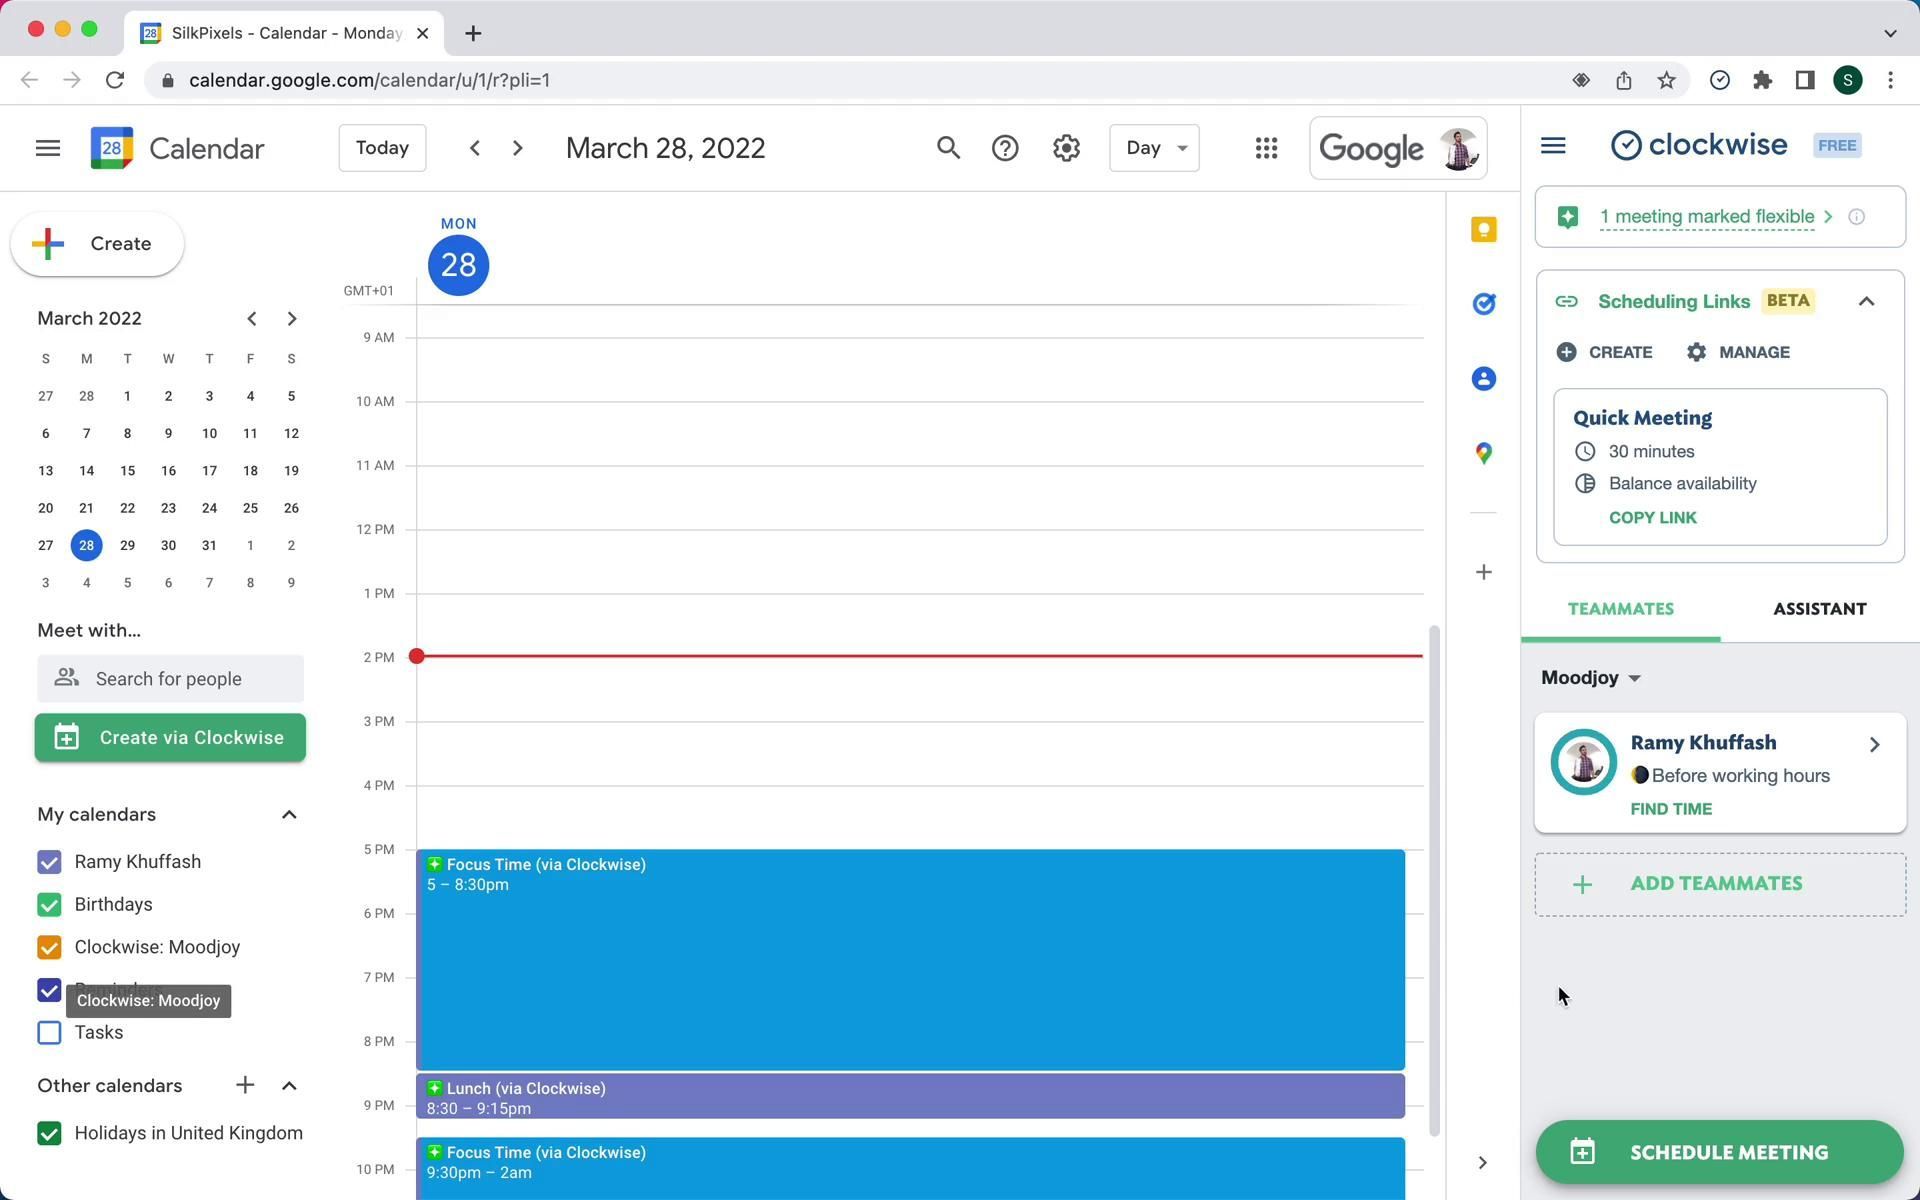The image size is (1920, 1200).
Task: Open Google Tasks side panel icon
Action: coord(1483,304)
